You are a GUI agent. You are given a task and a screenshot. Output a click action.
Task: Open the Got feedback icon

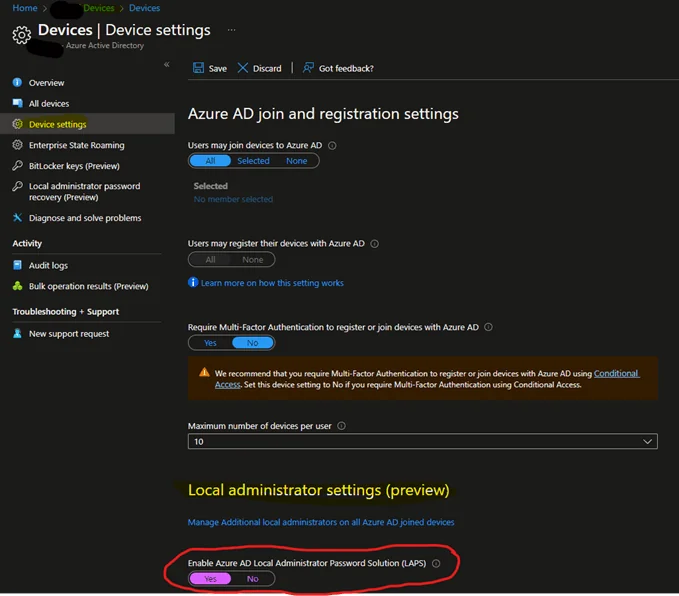(x=309, y=68)
